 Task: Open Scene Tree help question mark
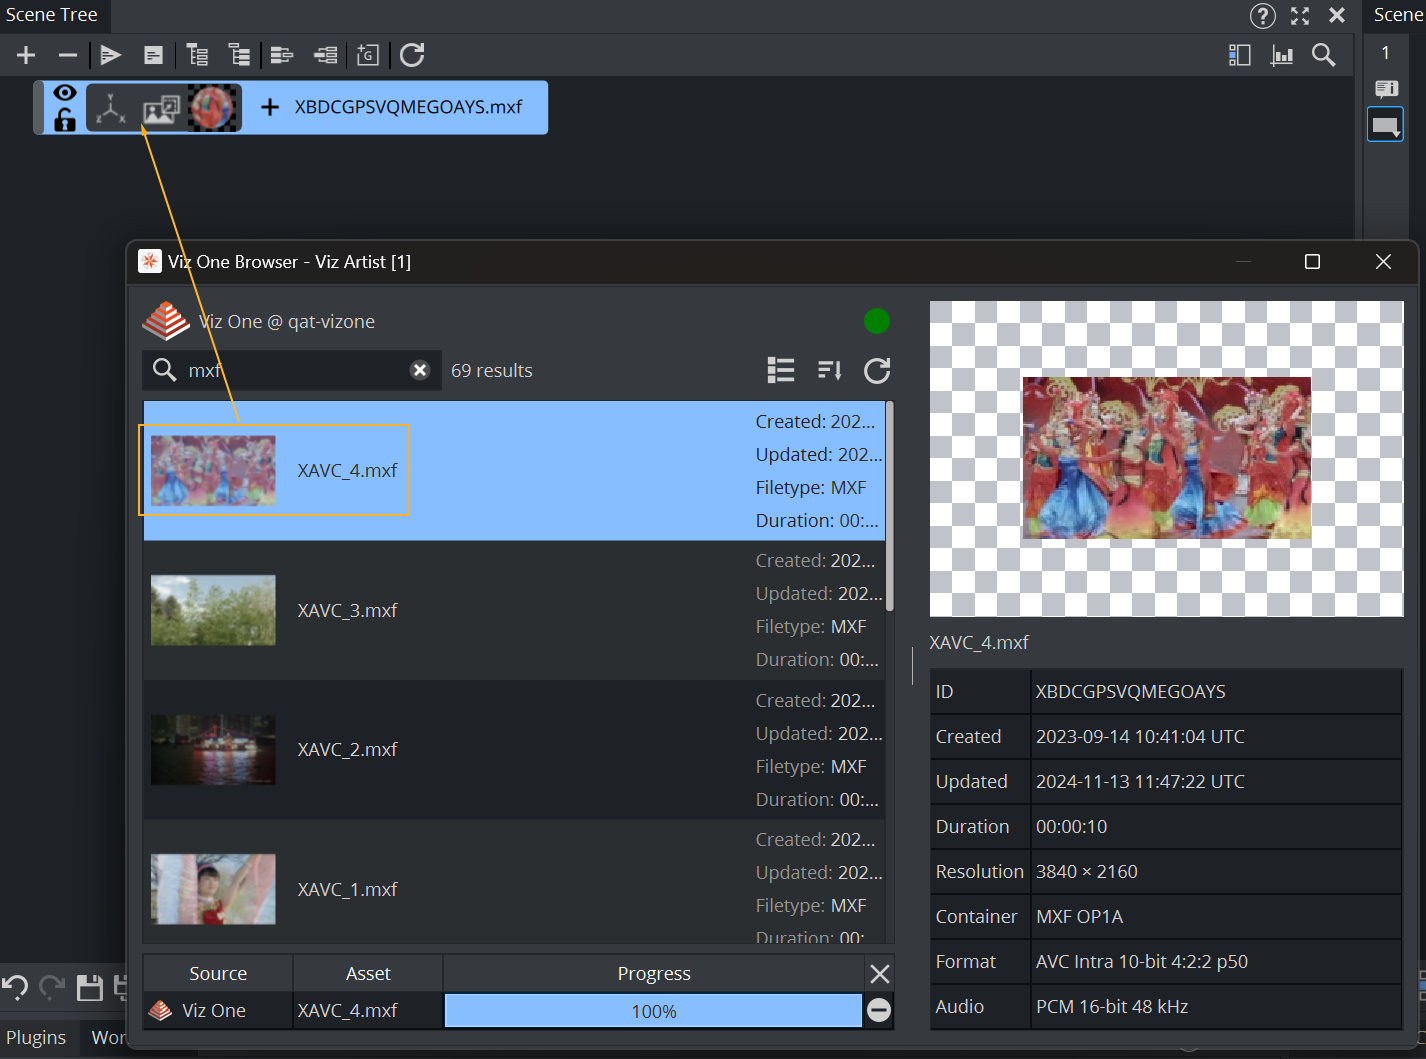pyautogui.click(x=1262, y=15)
